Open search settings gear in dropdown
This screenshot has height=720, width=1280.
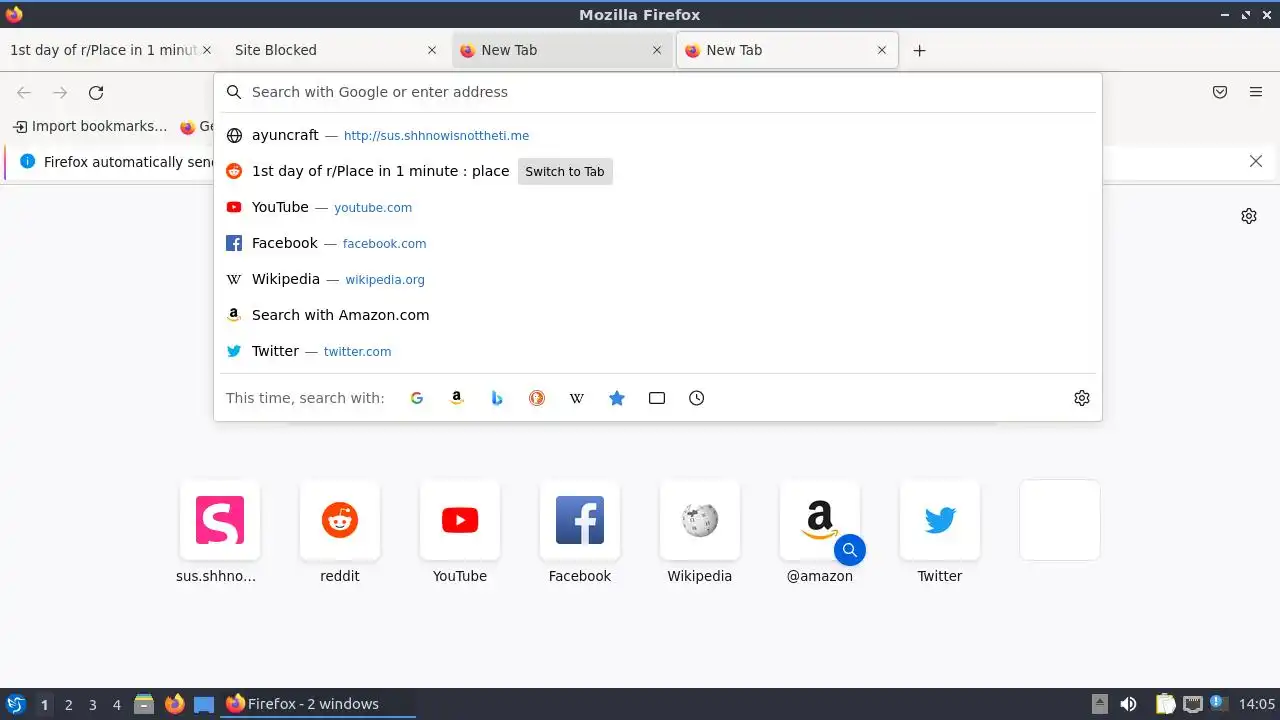pyautogui.click(x=1082, y=398)
